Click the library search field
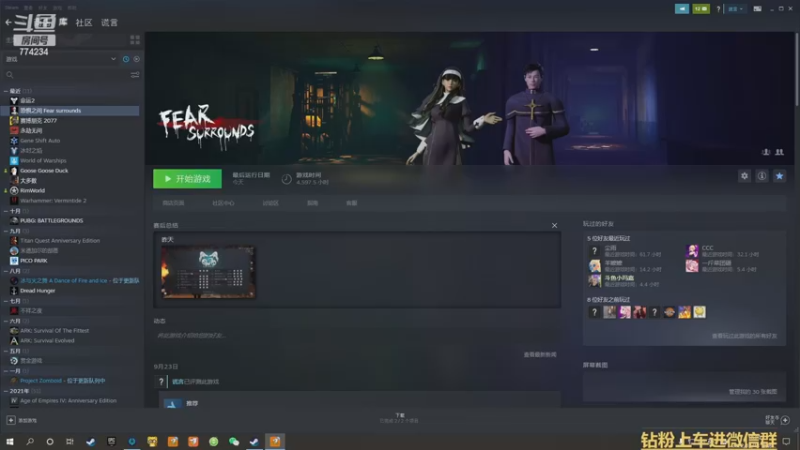The height and width of the screenshot is (450, 800). (66, 75)
